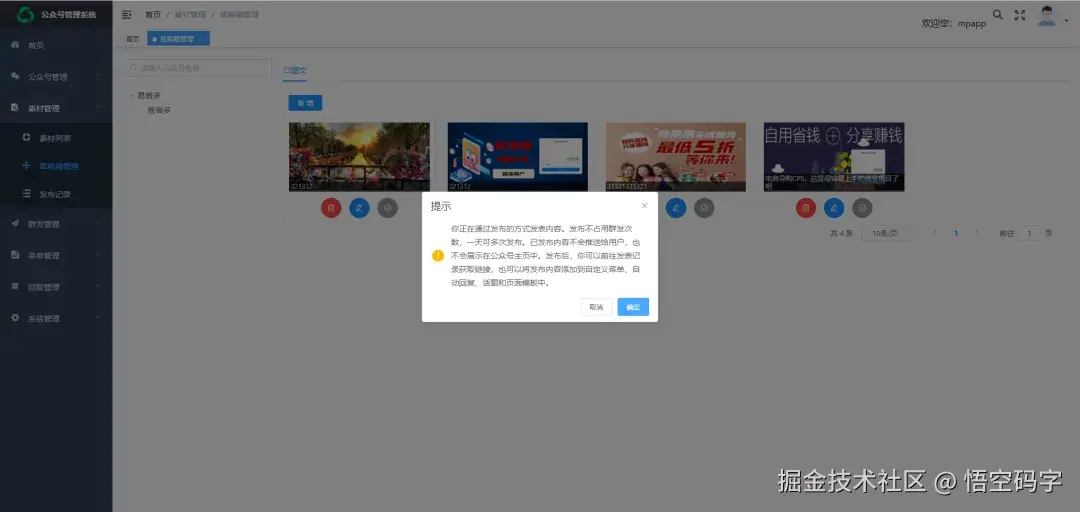Image resolution: width=1080 pixels, height=512 pixels.
Task: Click the green 公众号管理系统 logo
Action: 25,14
